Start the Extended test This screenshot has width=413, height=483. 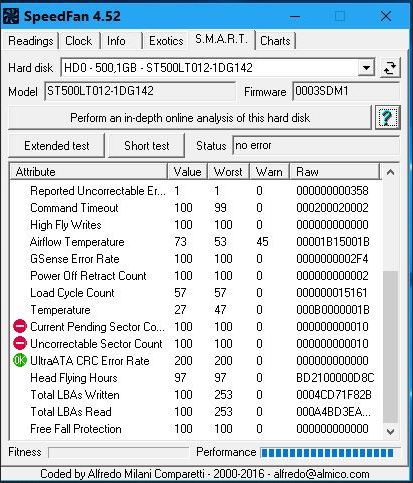pos(56,146)
